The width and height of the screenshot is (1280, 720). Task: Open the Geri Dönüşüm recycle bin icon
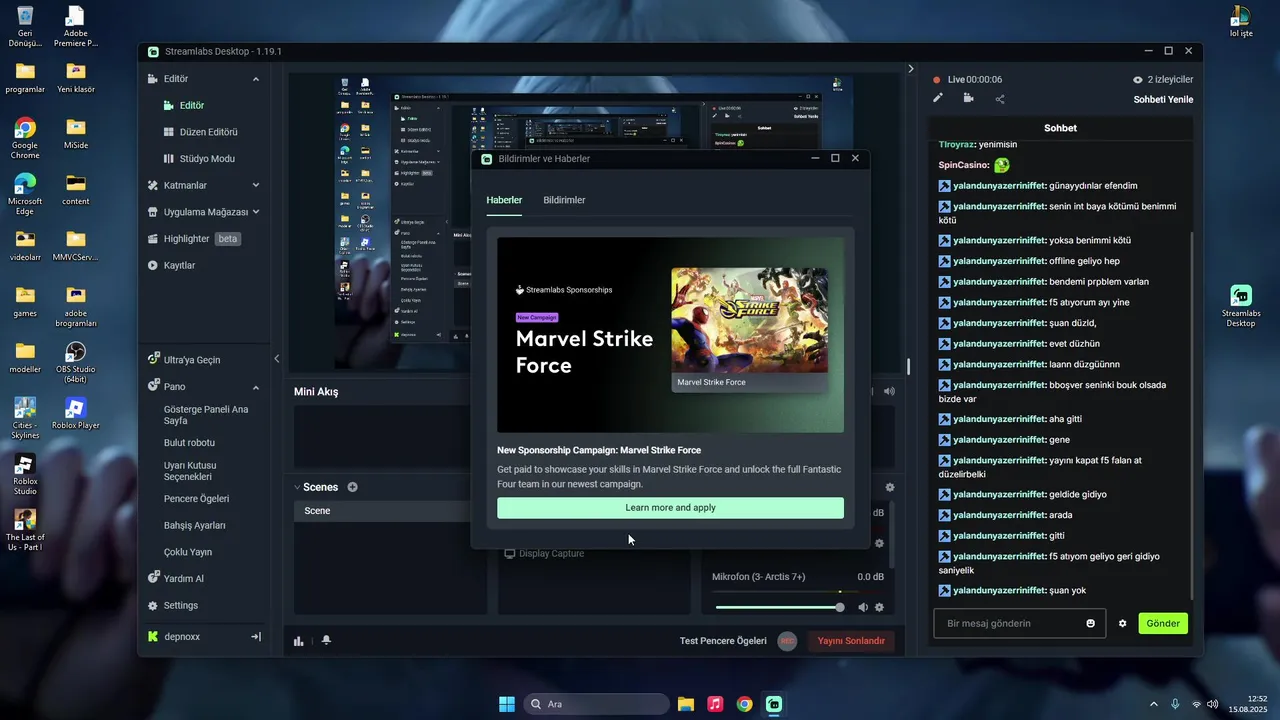[x=25, y=27]
